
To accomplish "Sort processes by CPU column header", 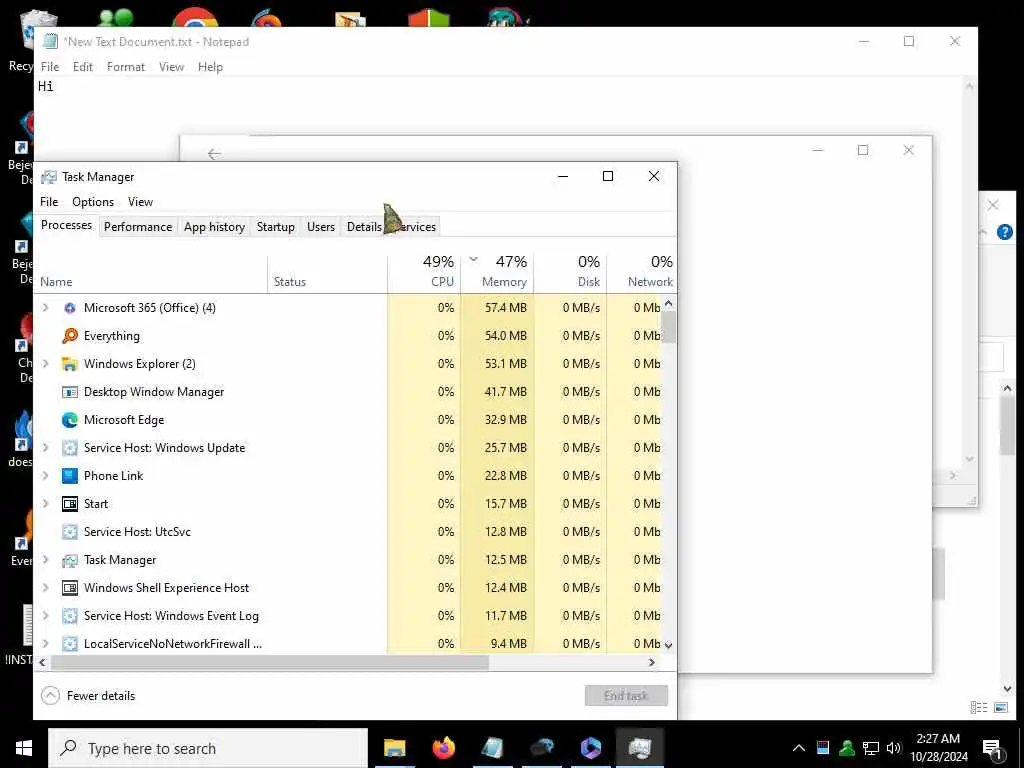I will 424,272.
